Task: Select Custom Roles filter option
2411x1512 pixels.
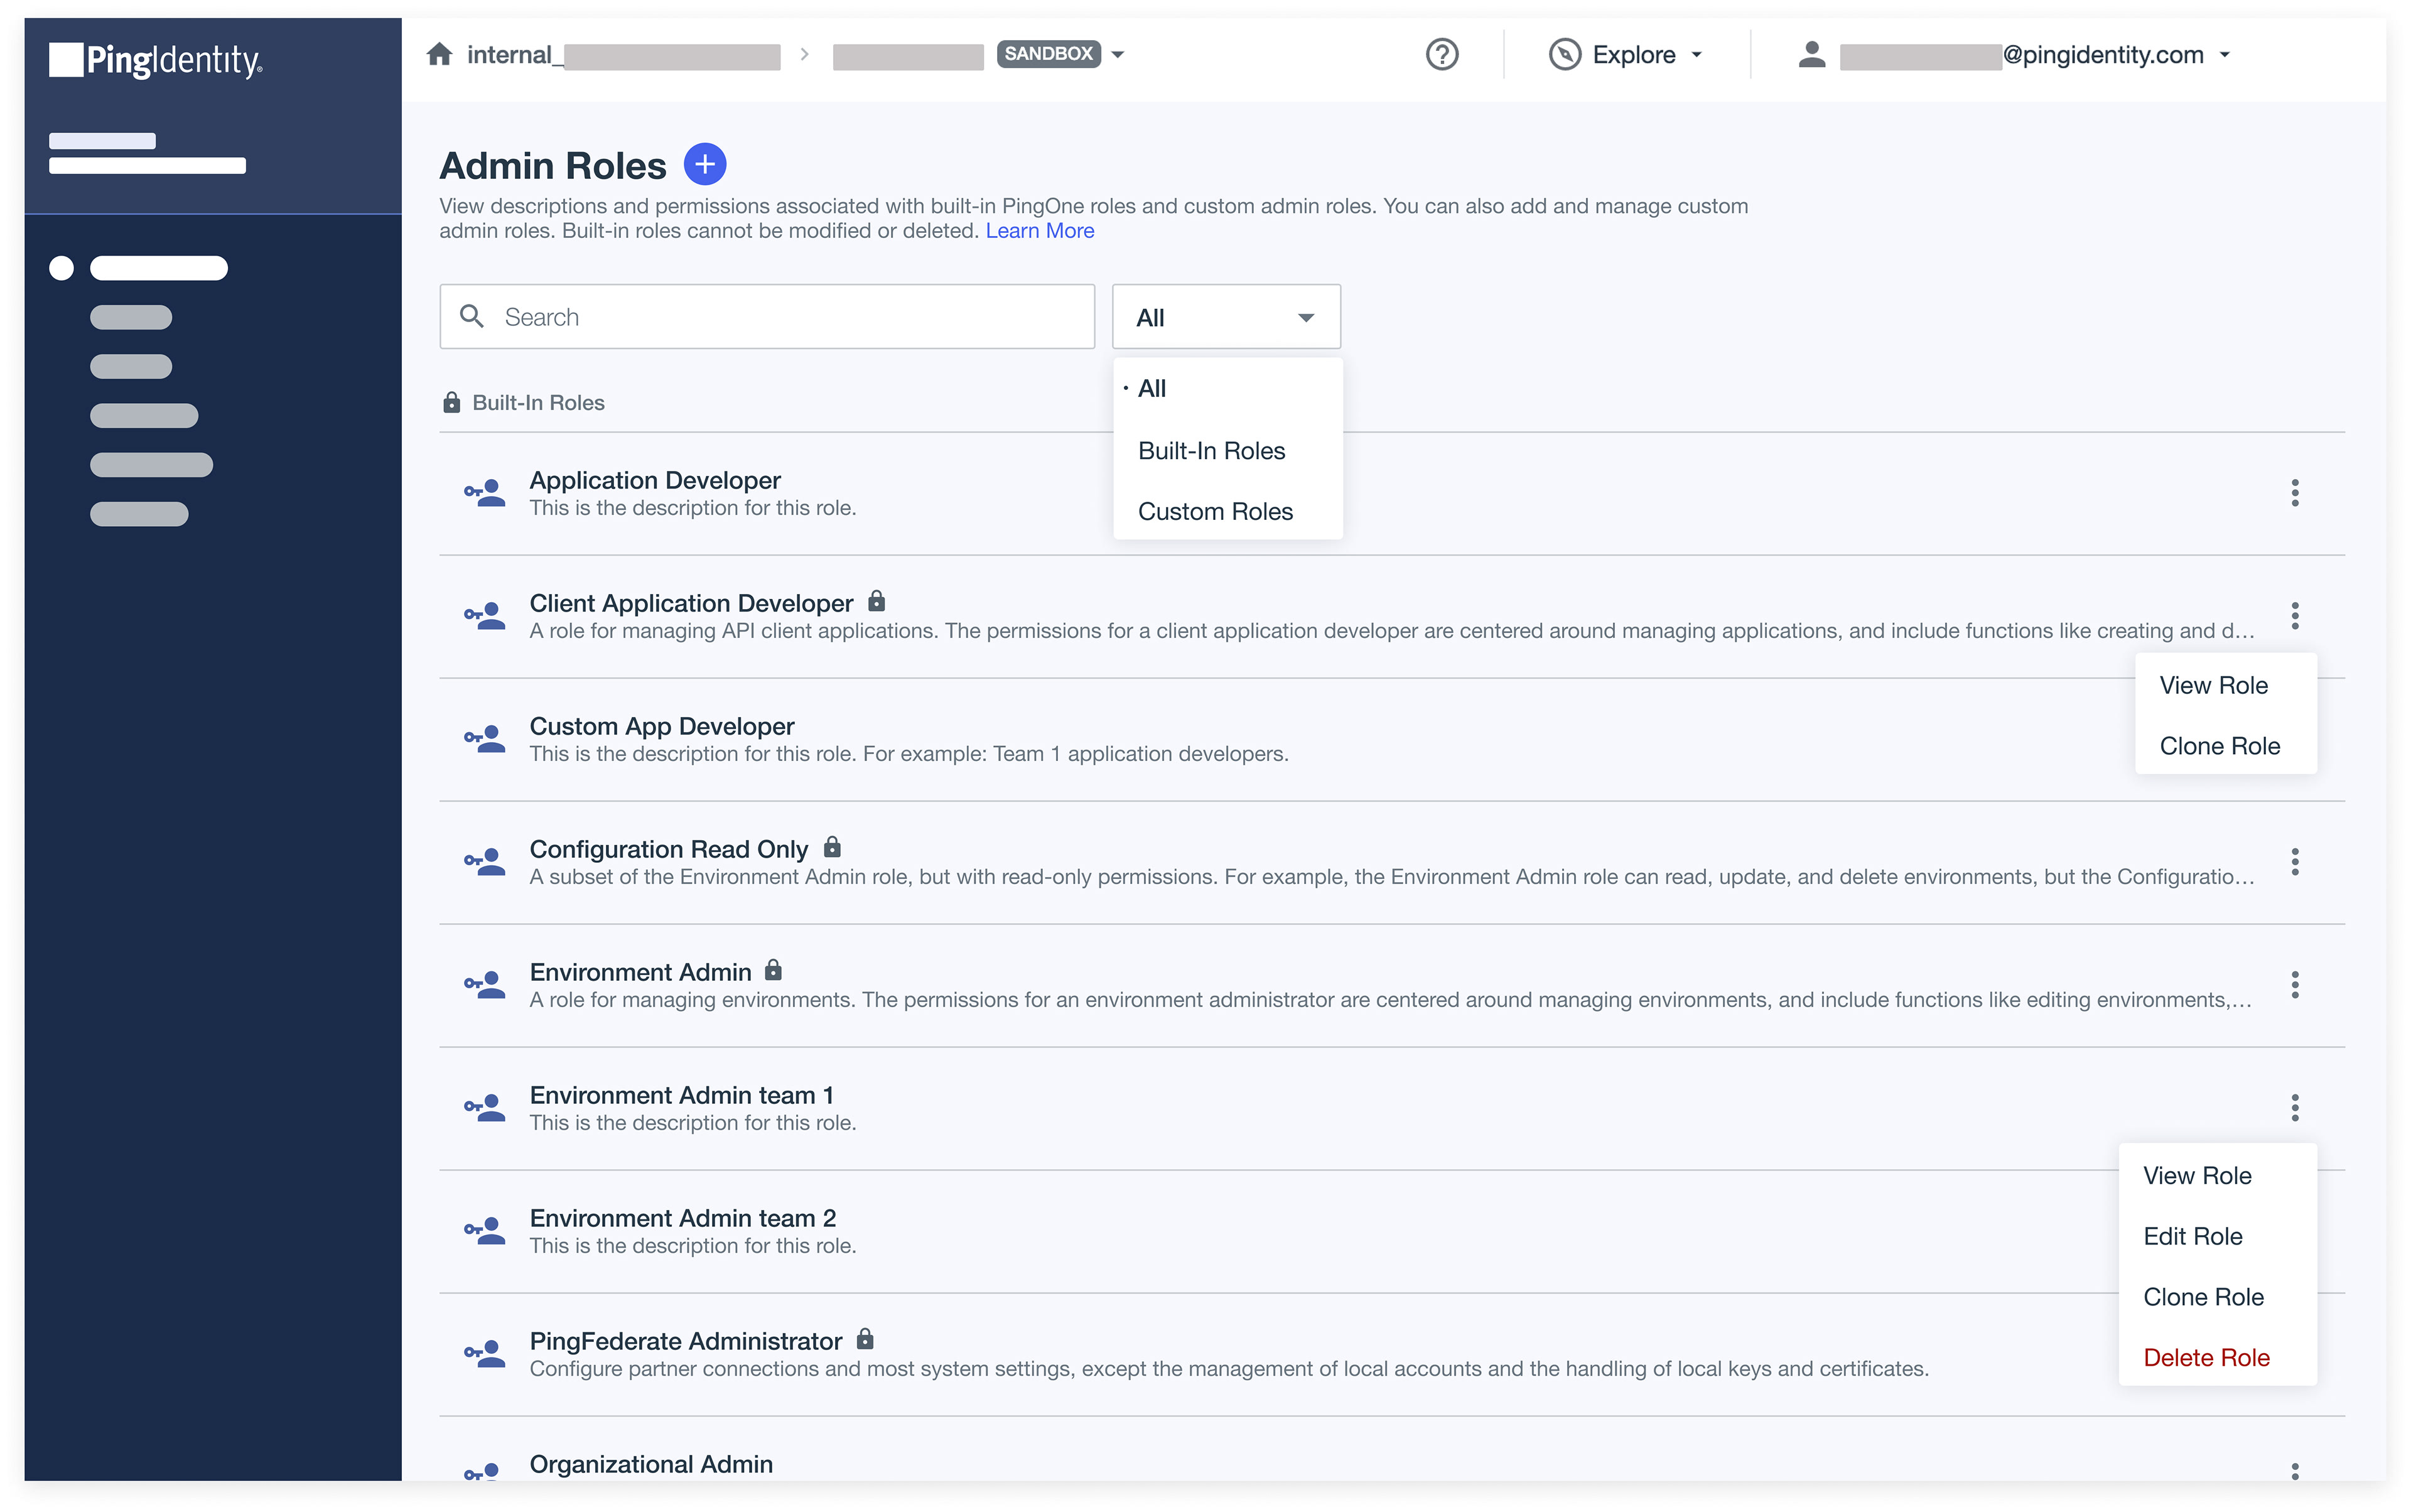Action: click(1227, 512)
